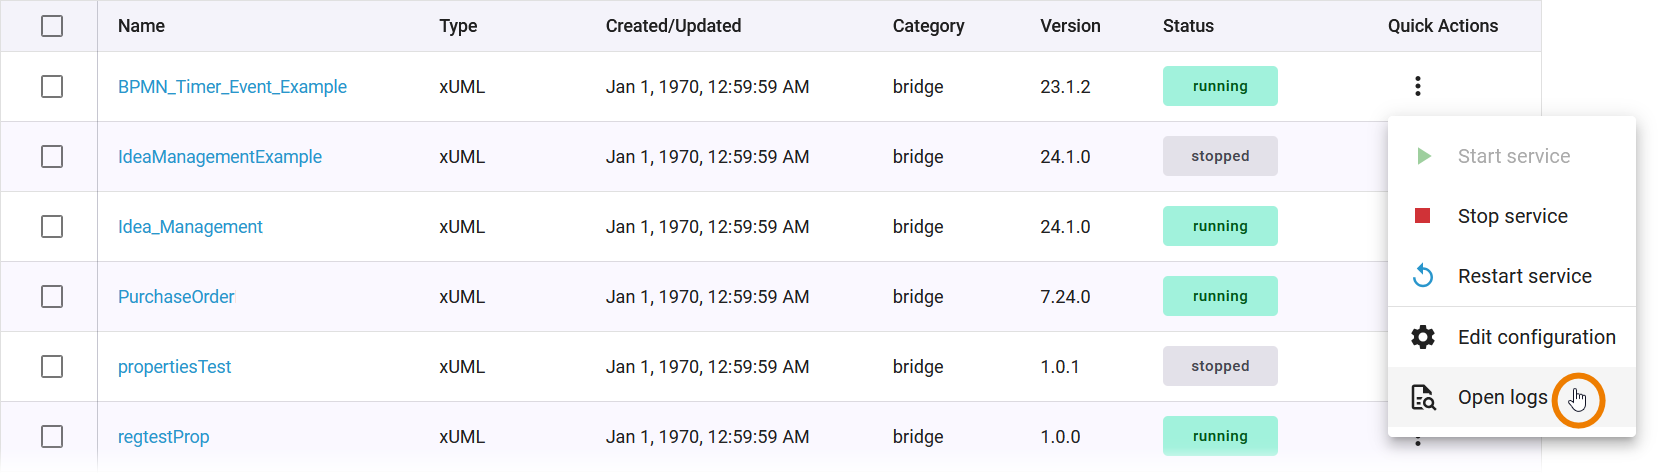Sort the table by Name column header

click(x=141, y=26)
